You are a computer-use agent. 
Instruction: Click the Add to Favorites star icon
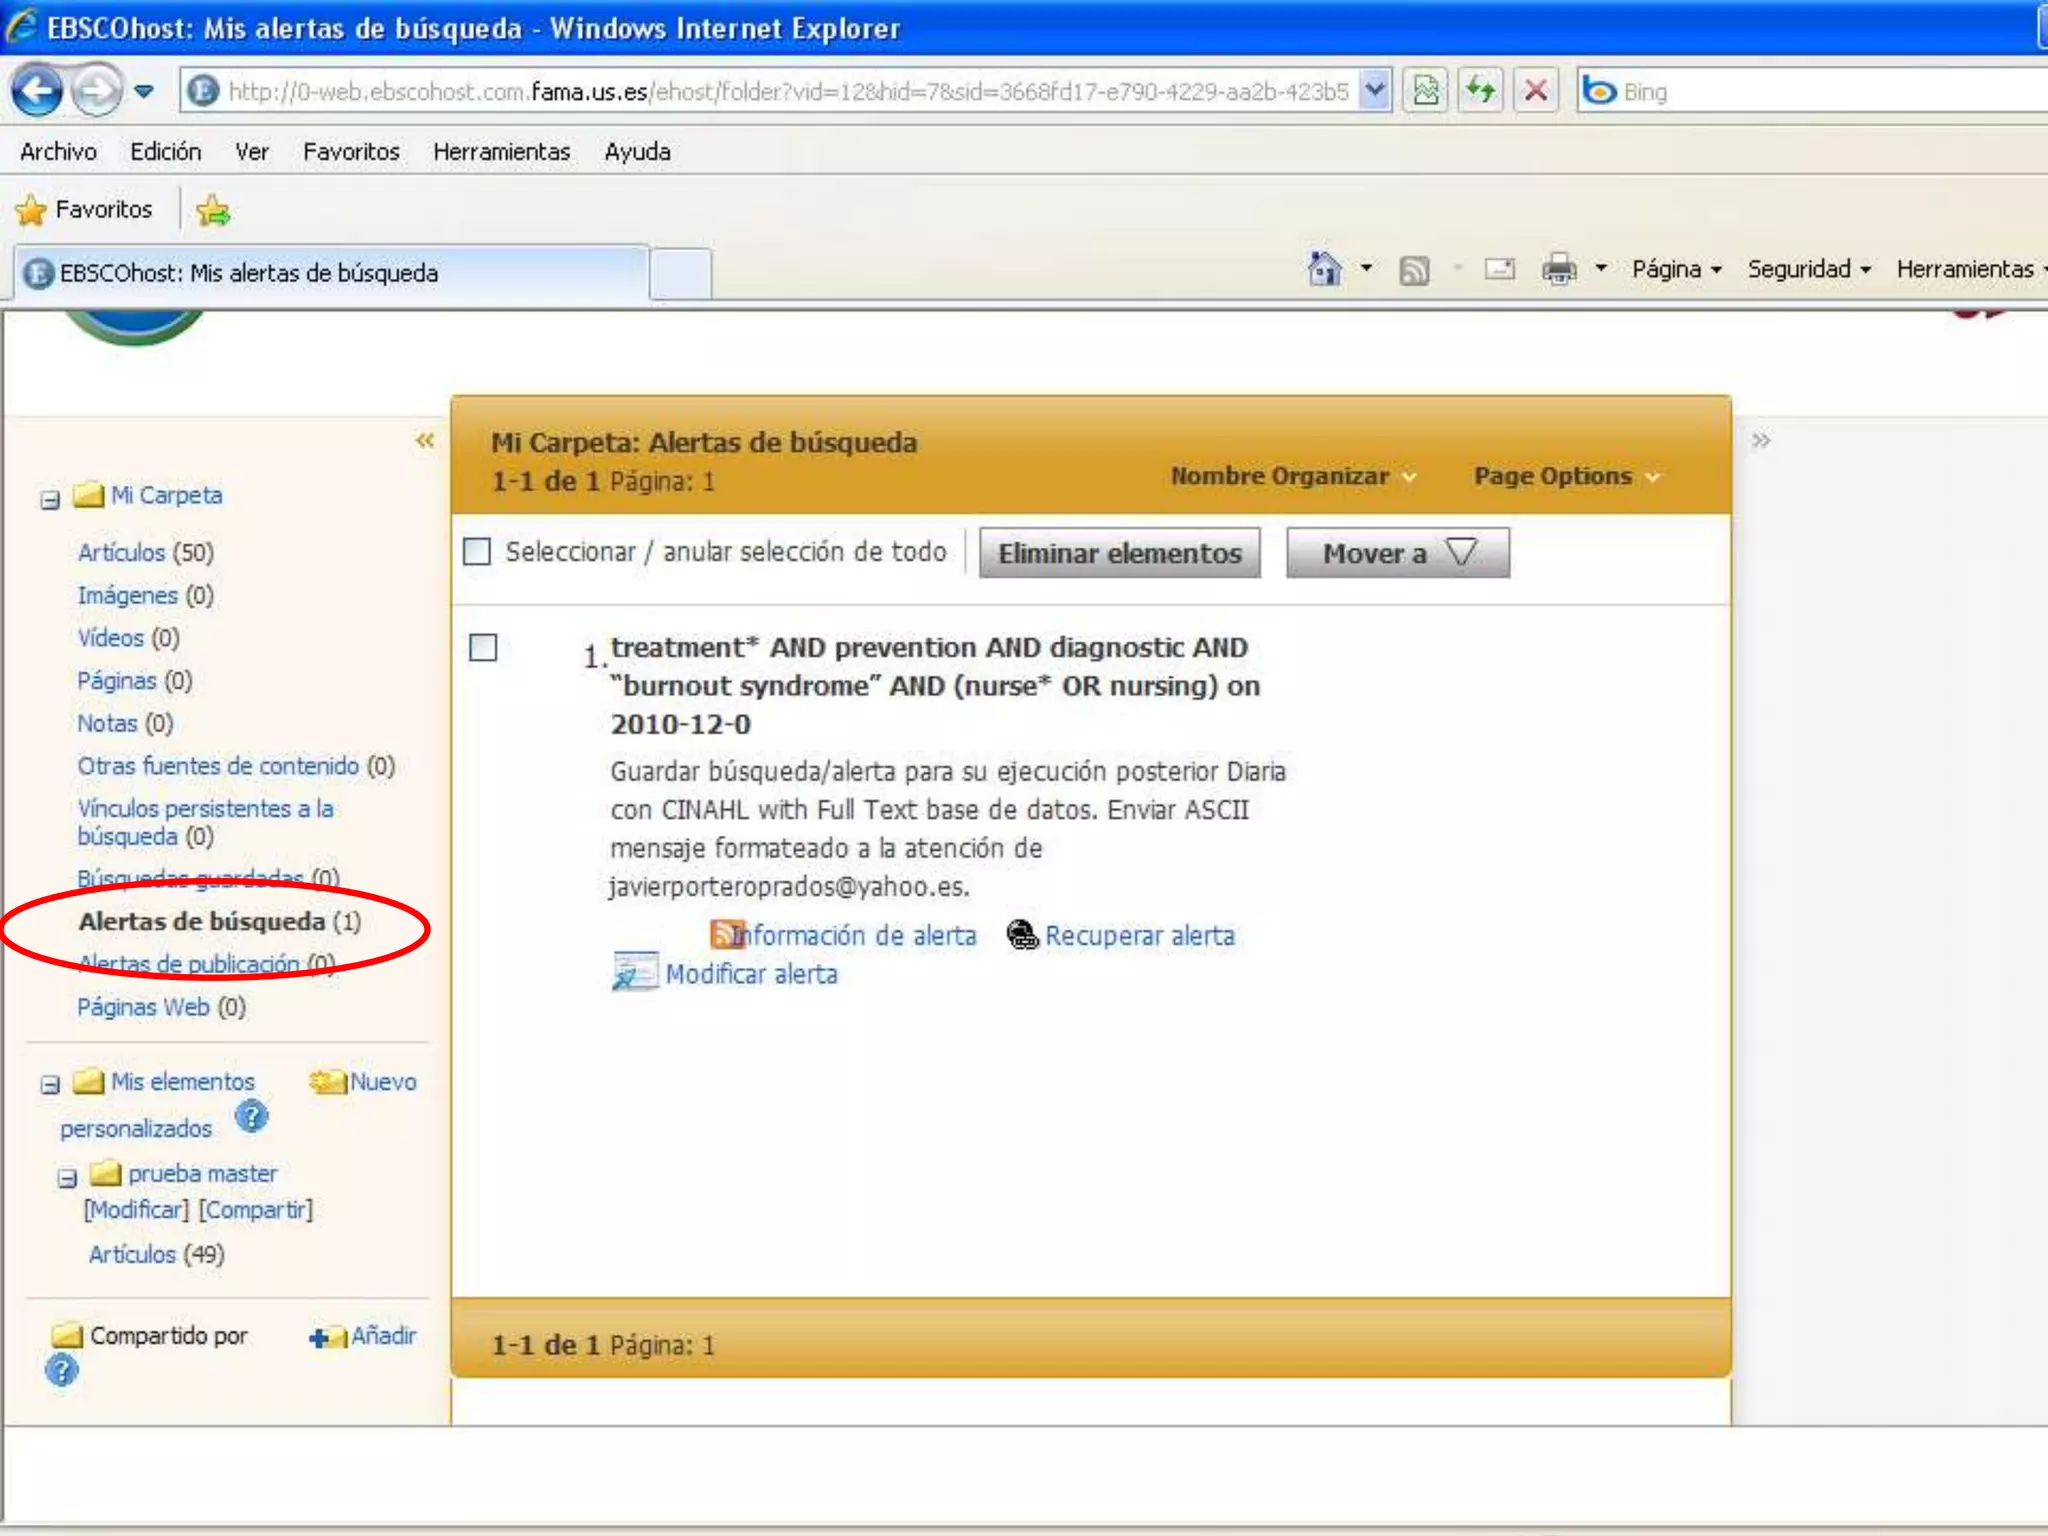[213, 210]
